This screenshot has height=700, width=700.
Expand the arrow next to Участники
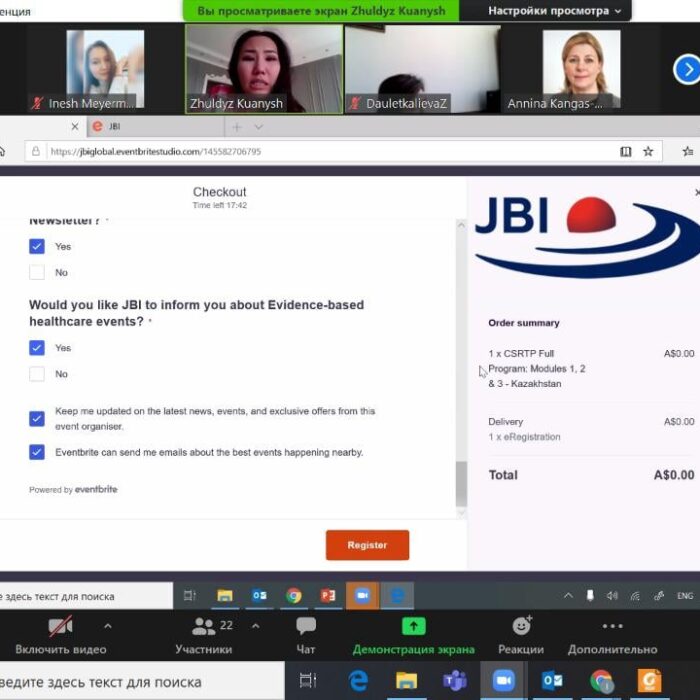coord(255,626)
